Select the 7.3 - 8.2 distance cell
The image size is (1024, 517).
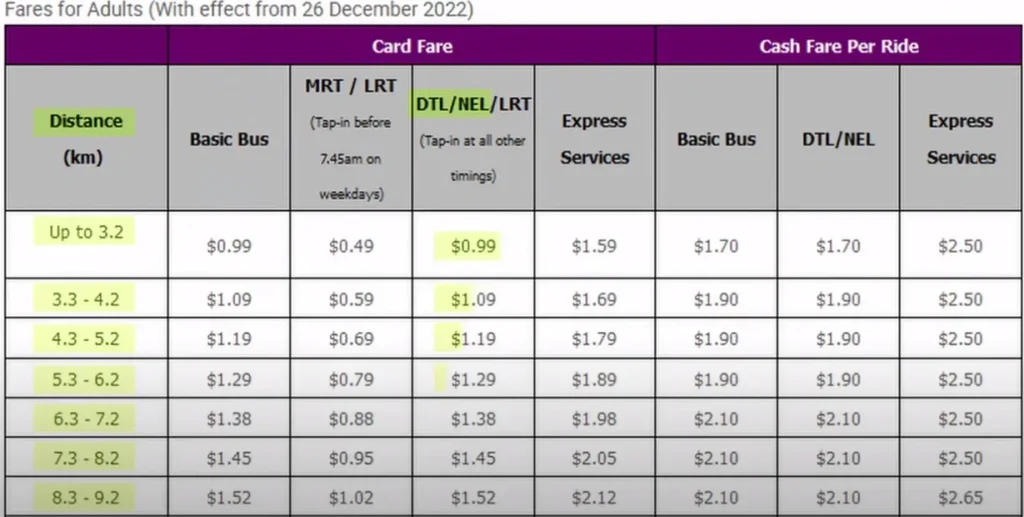coord(85,458)
